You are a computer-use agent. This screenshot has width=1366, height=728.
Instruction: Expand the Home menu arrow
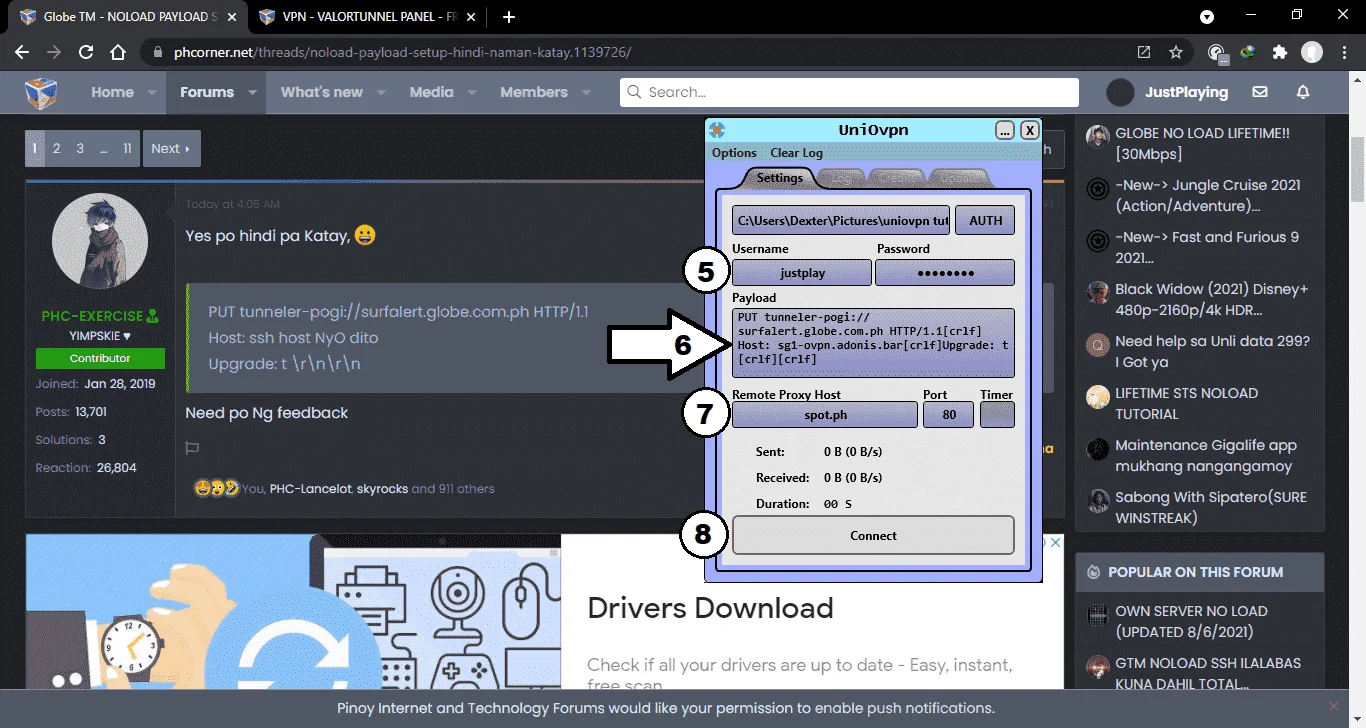(152, 92)
